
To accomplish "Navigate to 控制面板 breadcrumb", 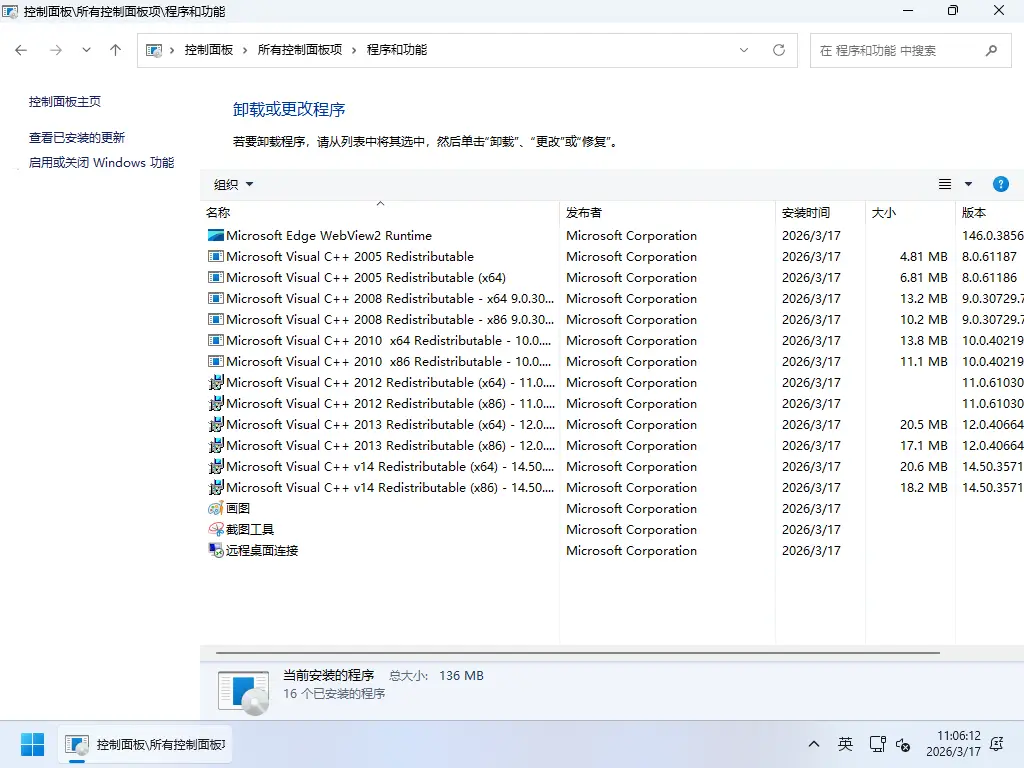I will point(209,50).
